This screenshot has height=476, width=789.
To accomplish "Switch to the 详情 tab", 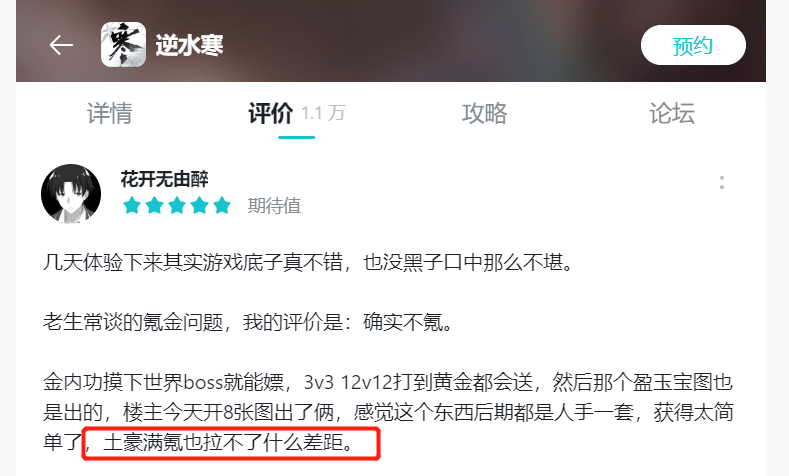I will (110, 113).
